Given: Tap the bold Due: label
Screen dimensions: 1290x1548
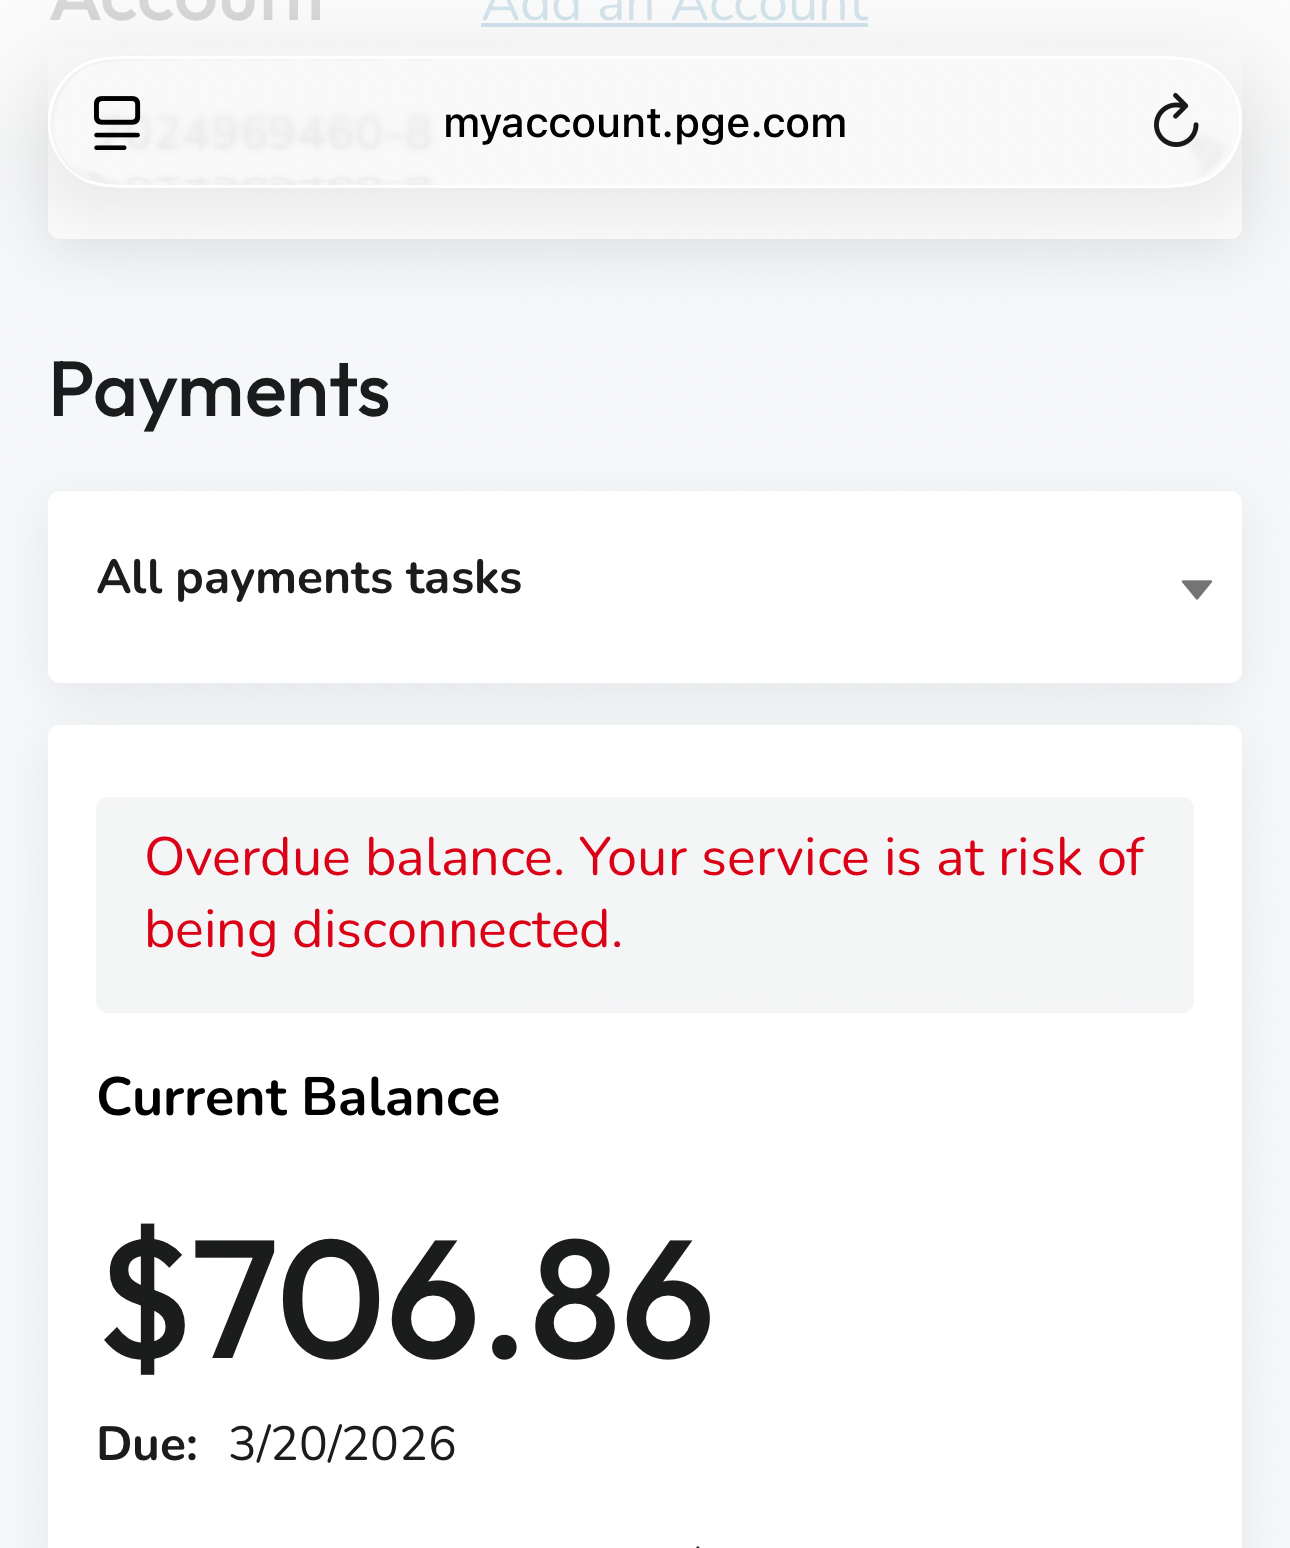Looking at the screenshot, I should [x=147, y=1444].
